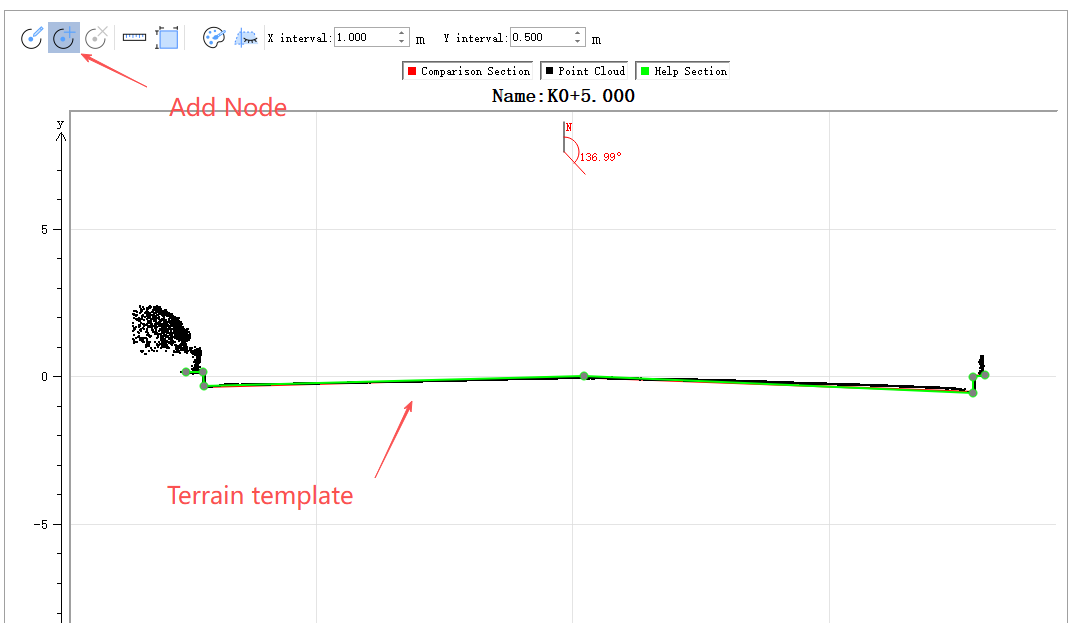1072x623 pixels.
Task: Click the green Help Section color swatch
Action: pos(645,71)
